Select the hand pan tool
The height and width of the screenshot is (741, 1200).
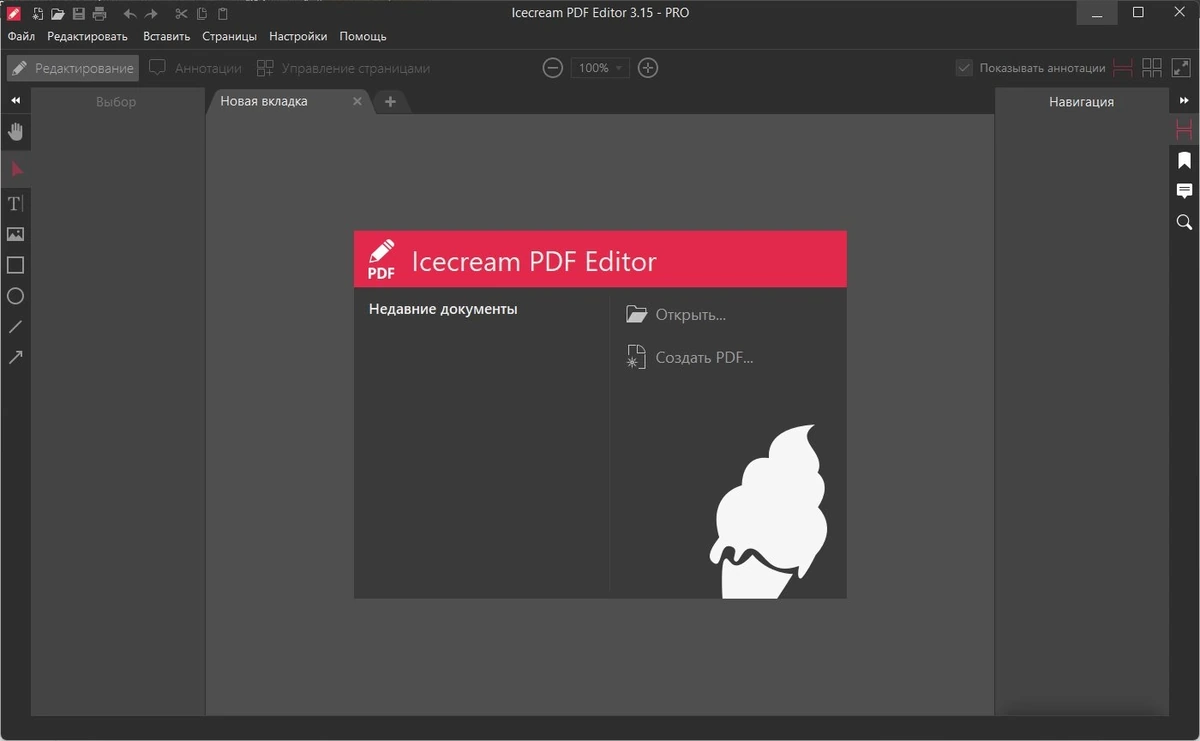(x=15, y=132)
